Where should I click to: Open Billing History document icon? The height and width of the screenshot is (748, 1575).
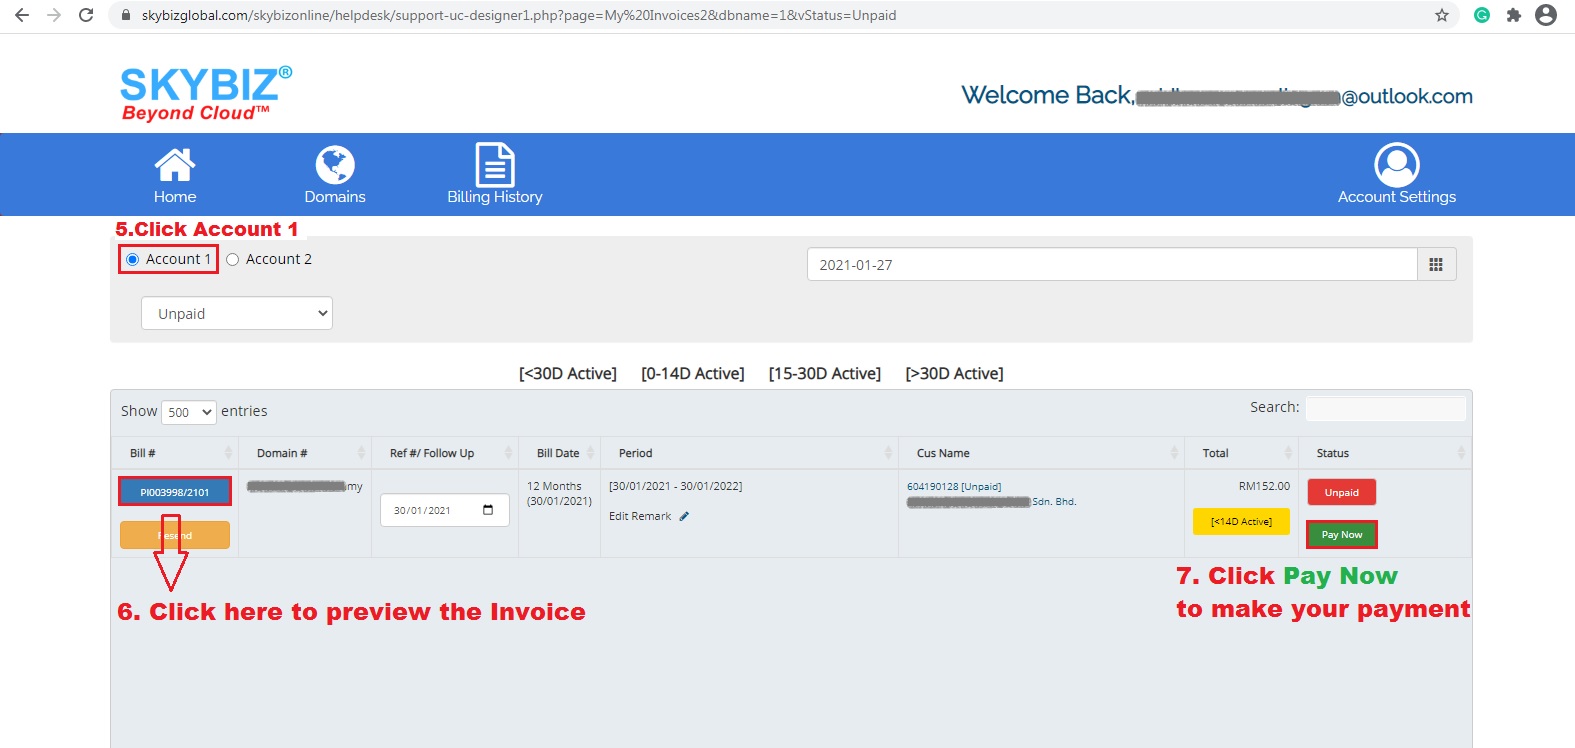(494, 165)
